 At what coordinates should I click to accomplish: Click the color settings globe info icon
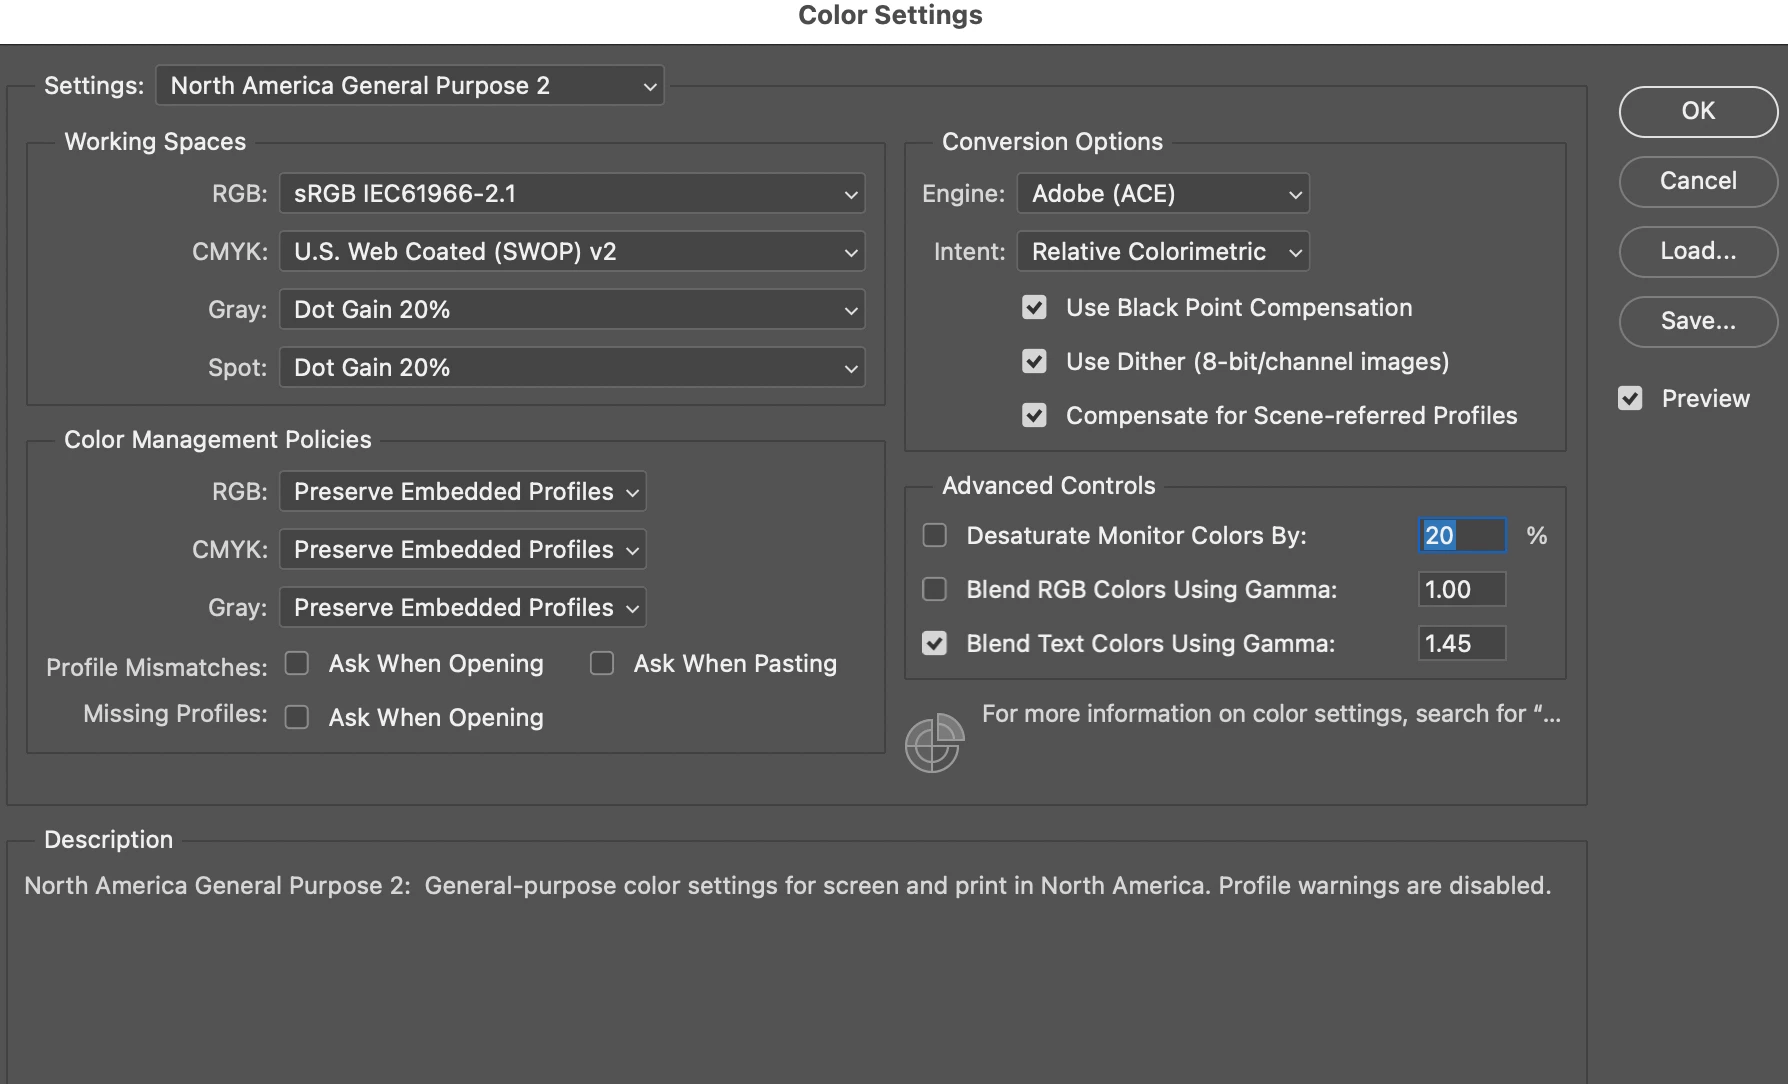tap(934, 743)
